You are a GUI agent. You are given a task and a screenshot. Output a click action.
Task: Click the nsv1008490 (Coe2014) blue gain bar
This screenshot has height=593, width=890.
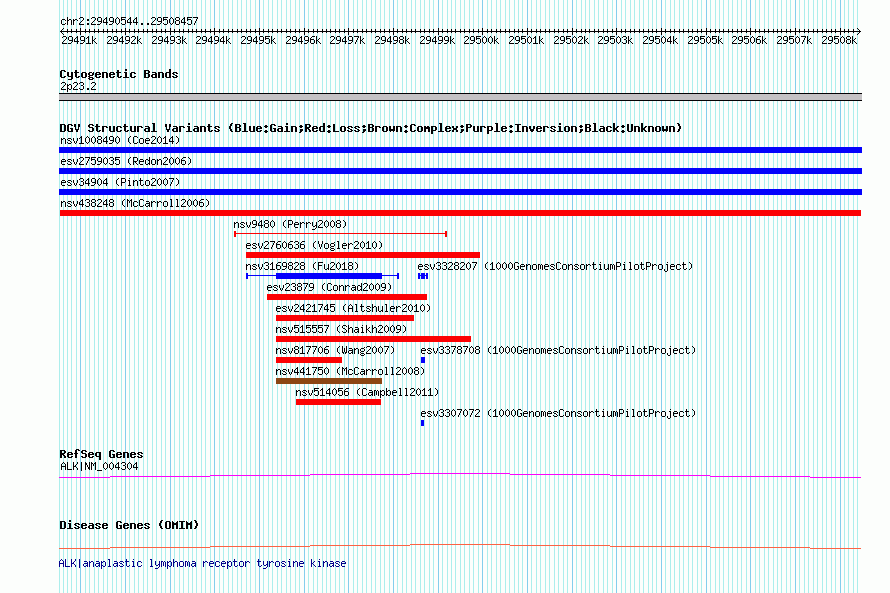460,150
